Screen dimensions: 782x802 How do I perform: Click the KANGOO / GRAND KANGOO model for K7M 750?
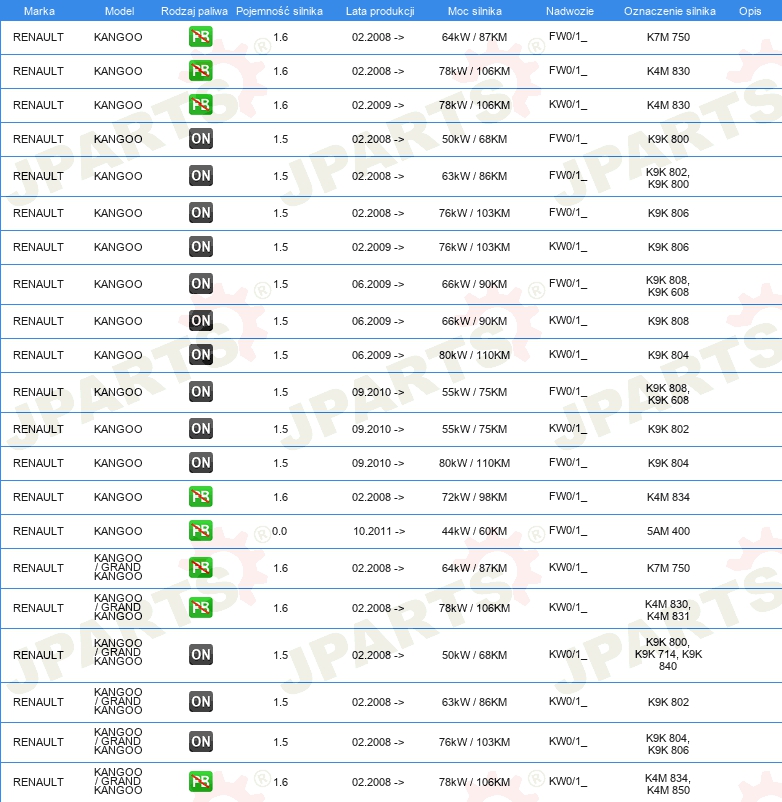pyautogui.click(x=118, y=567)
